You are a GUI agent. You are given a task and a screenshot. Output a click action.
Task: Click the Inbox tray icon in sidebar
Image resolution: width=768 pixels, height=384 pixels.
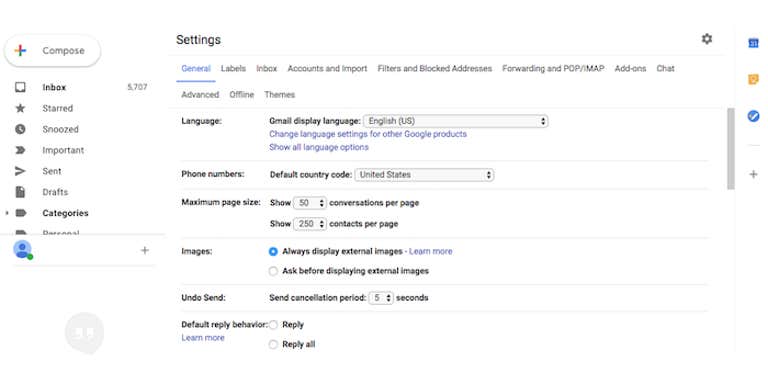coord(20,87)
